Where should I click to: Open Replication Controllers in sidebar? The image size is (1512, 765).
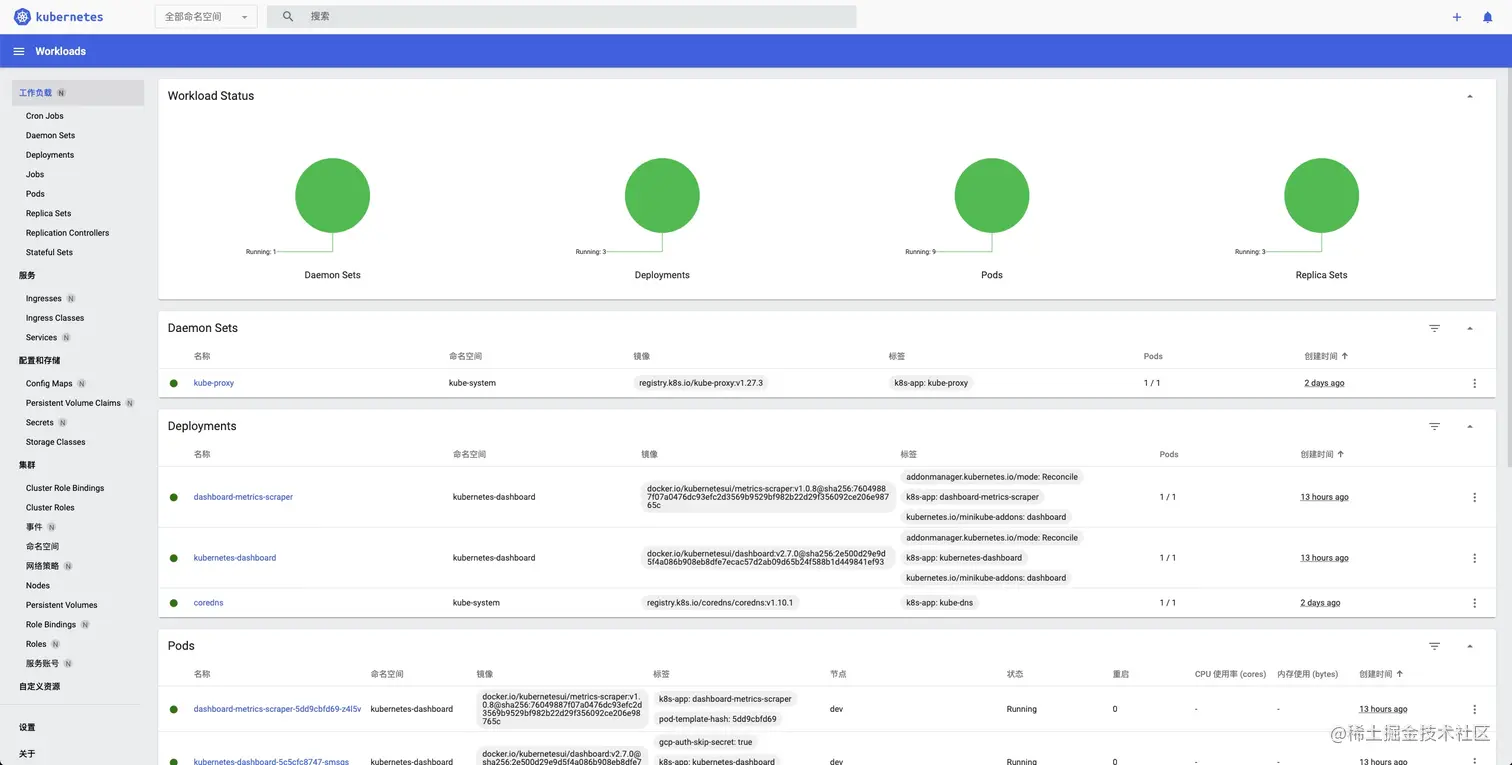[x=68, y=233]
